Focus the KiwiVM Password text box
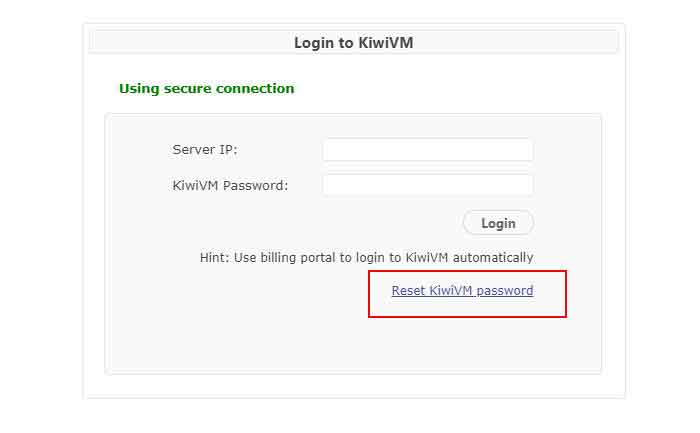 (428, 185)
